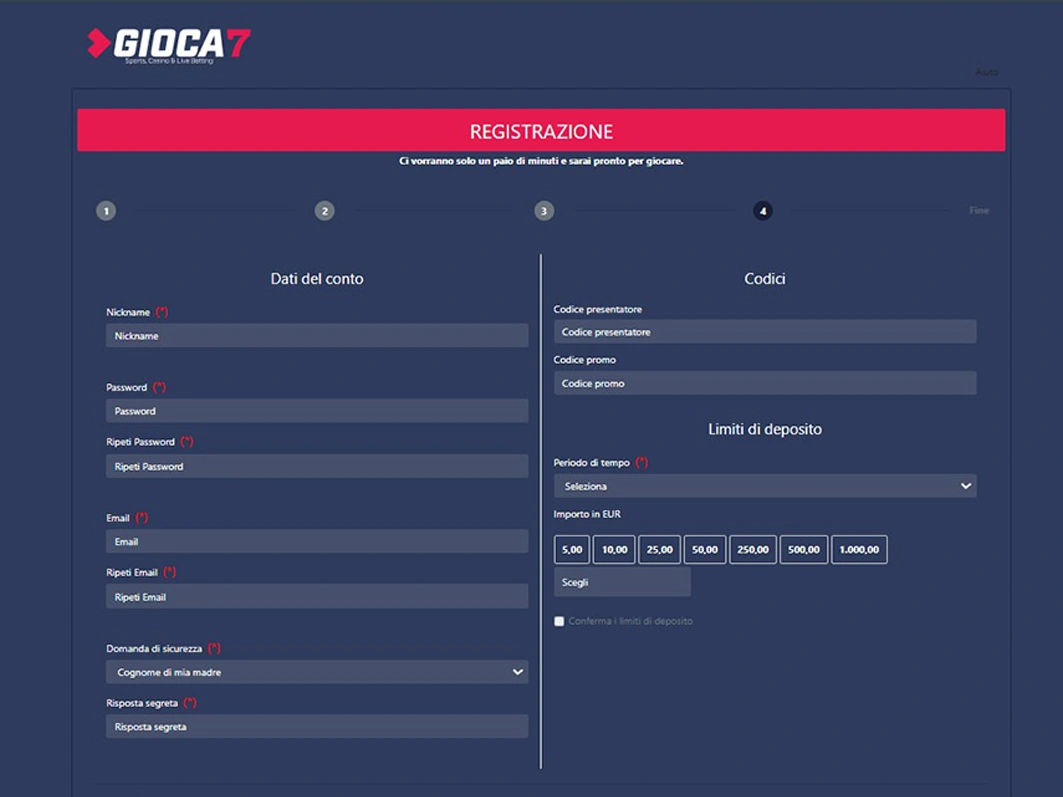This screenshot has height=797, width=1063.
Task: Click the Limiti di deposito heading
Action: click(765, 429)
